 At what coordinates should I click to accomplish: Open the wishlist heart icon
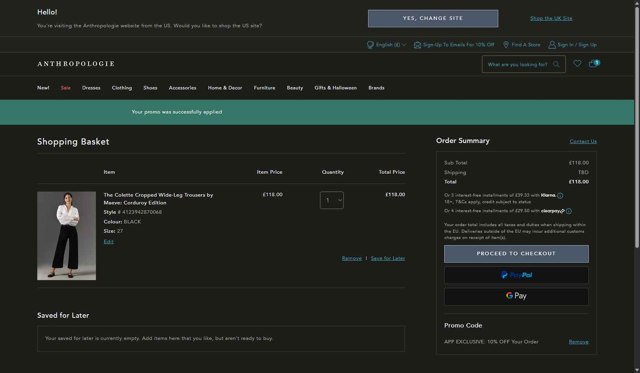pos(577,63)
